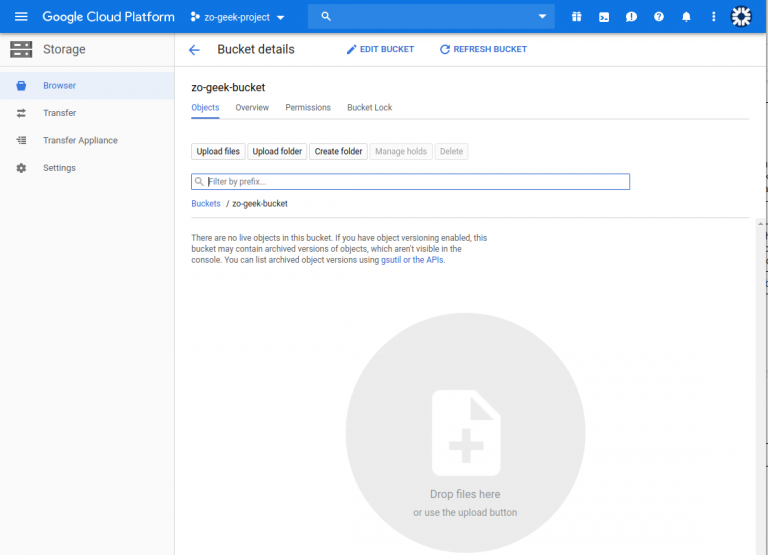The width and height of the screenshot is (768, 555).
Task: Switch to the Objects tab
Action: (205, 108)
